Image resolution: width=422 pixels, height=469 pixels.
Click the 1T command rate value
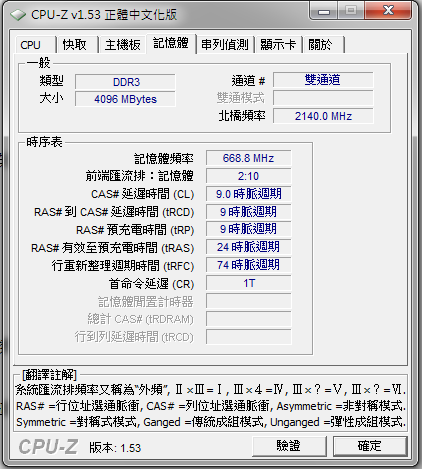click(x=248, y=283)
